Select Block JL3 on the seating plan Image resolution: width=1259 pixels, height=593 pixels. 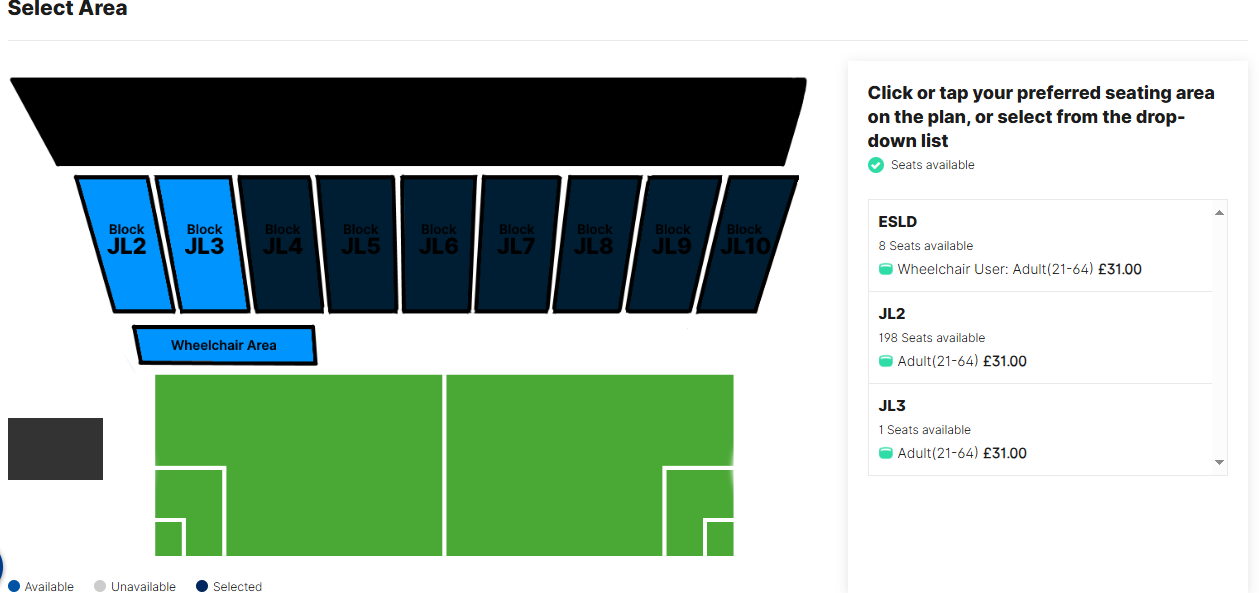(x=204, y=243)
